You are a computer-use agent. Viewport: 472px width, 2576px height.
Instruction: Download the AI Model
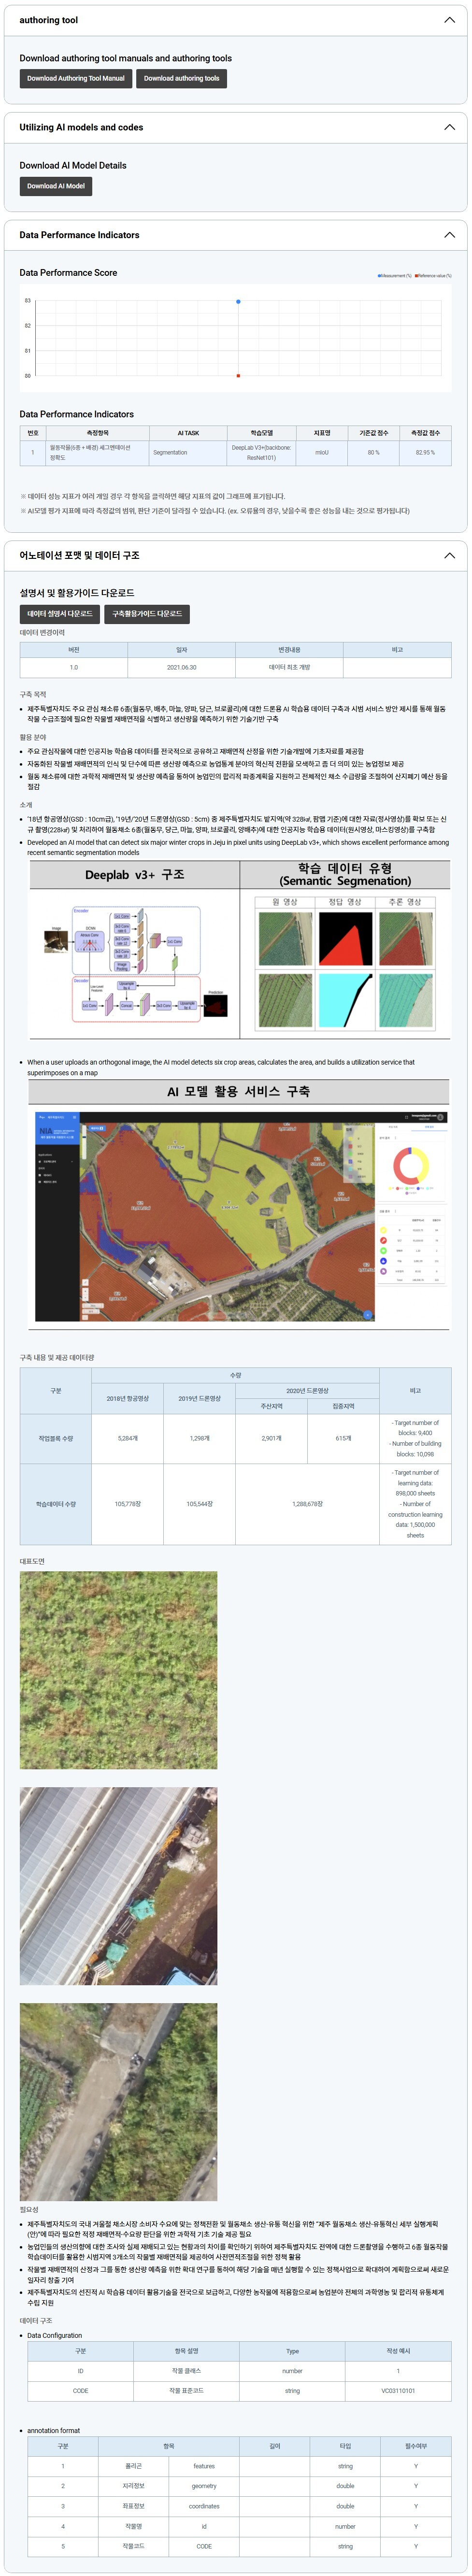click(x=56, y=186)
